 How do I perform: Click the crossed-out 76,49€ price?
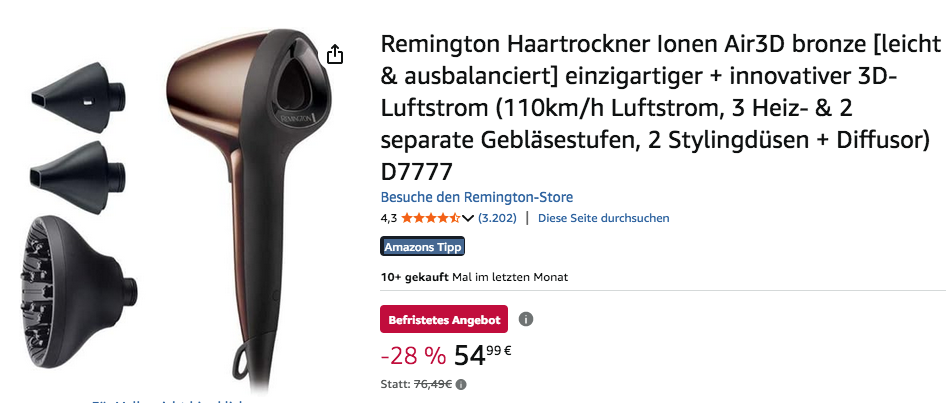click(433, 384)
